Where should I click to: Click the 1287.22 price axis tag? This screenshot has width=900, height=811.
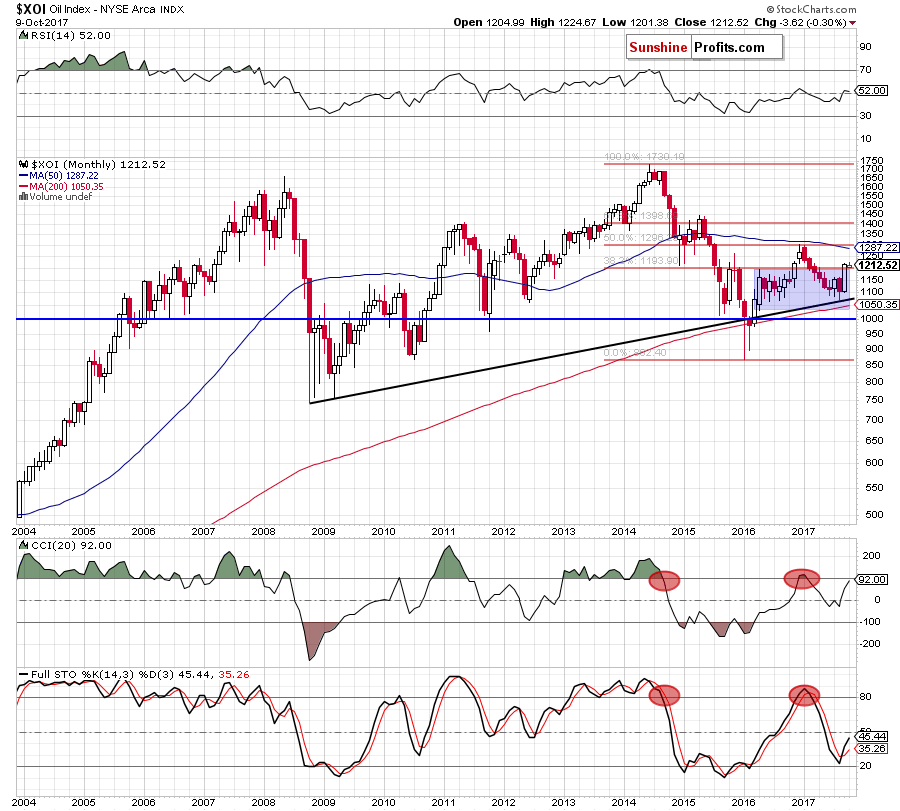pyautogui.click(x=876, y=247)
